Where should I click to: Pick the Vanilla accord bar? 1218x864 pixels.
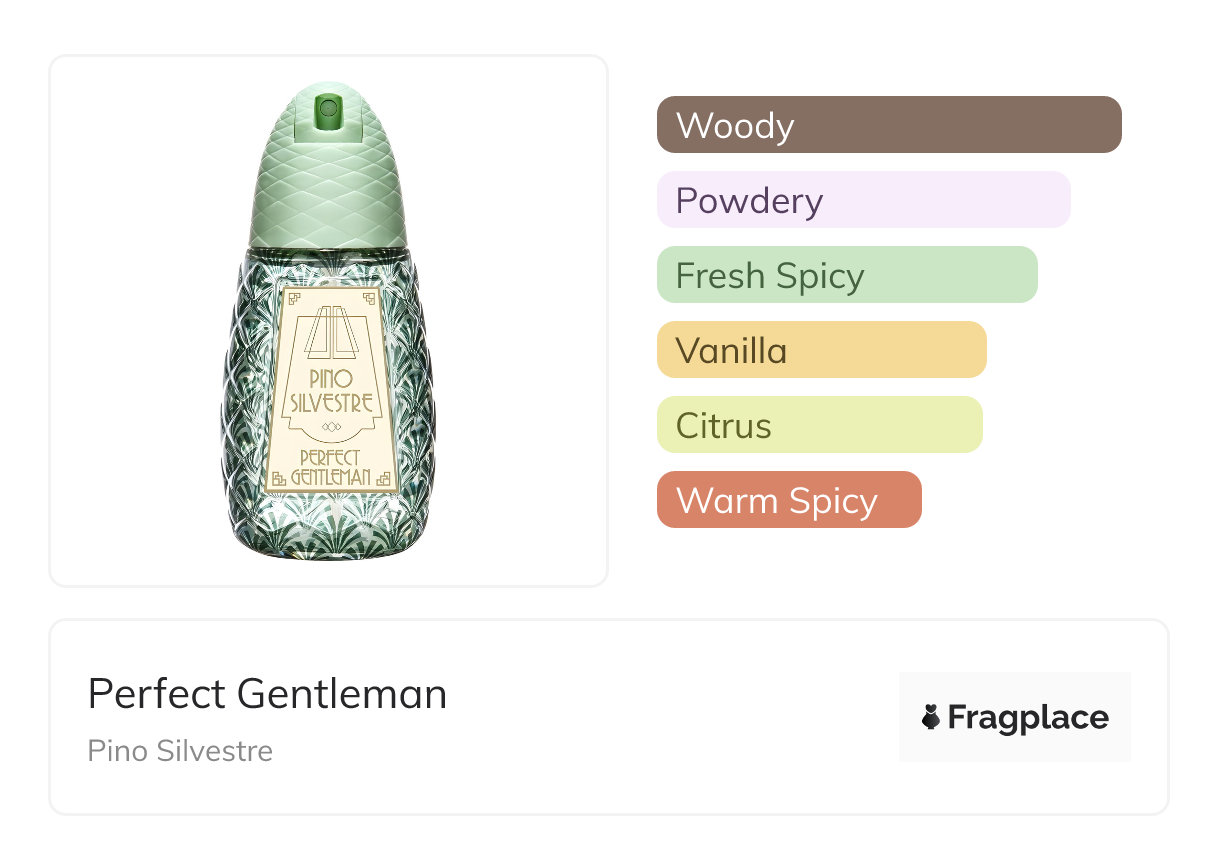click(x=821, y=350)
